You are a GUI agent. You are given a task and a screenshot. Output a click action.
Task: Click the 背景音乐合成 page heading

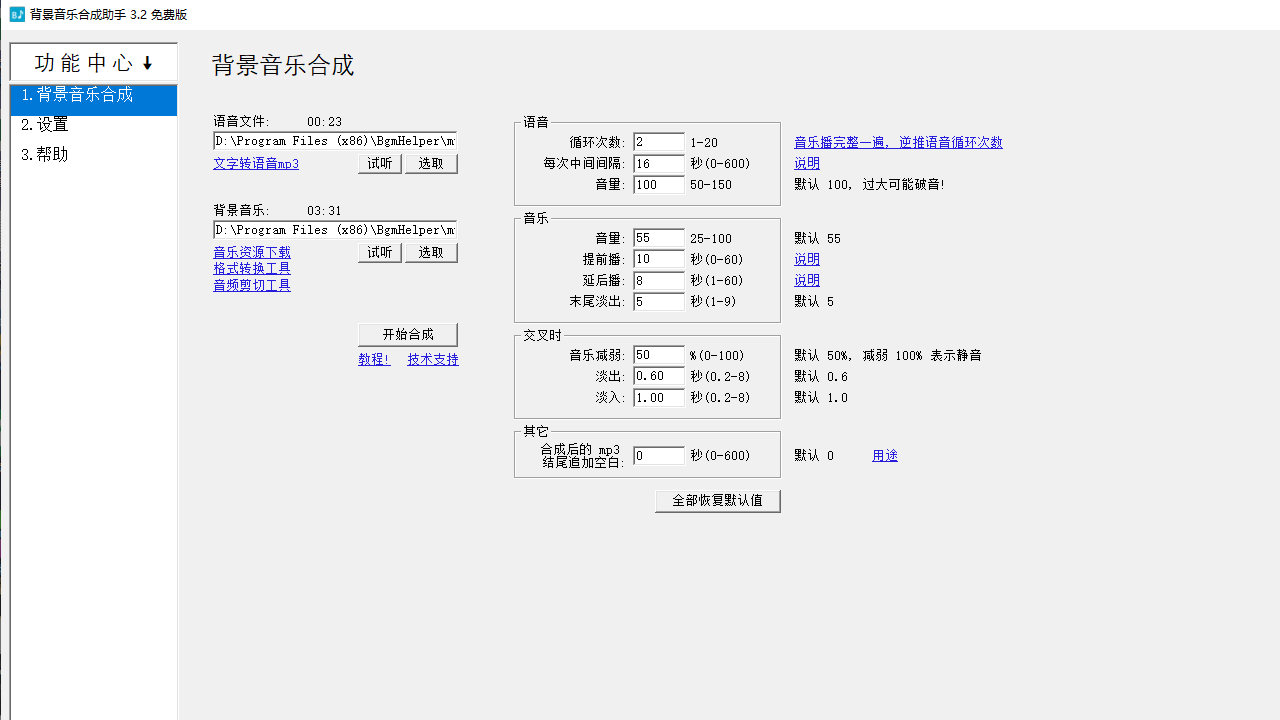[x=283, y=66]
